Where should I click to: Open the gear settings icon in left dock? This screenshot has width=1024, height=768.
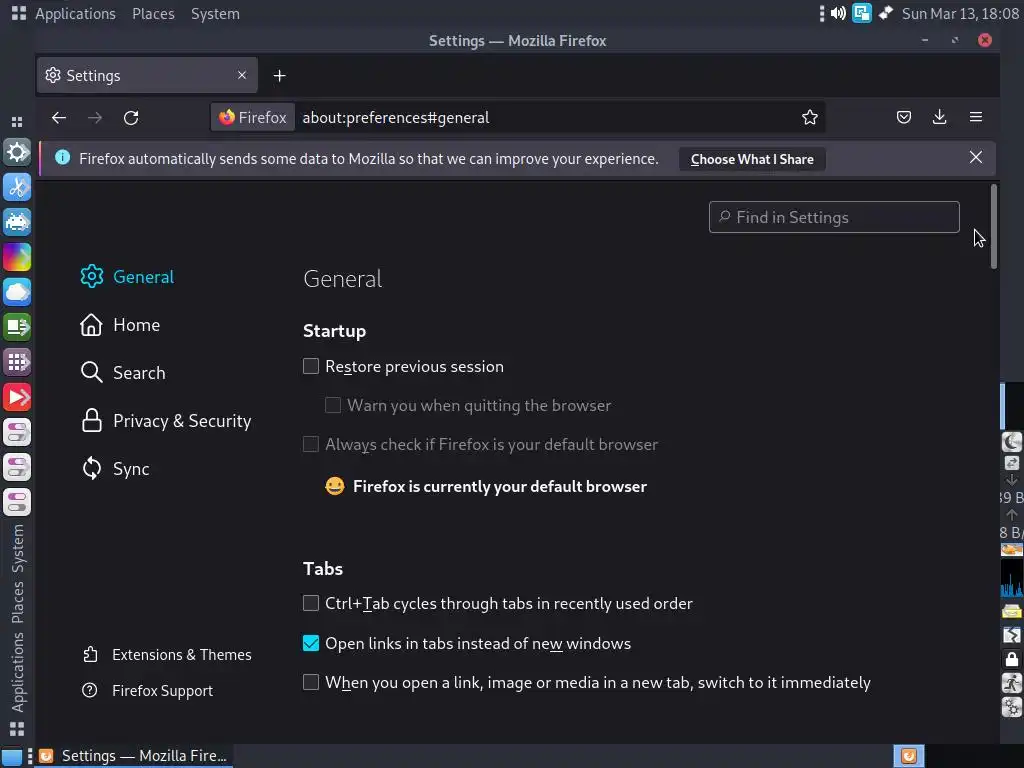tap(17, 152)
